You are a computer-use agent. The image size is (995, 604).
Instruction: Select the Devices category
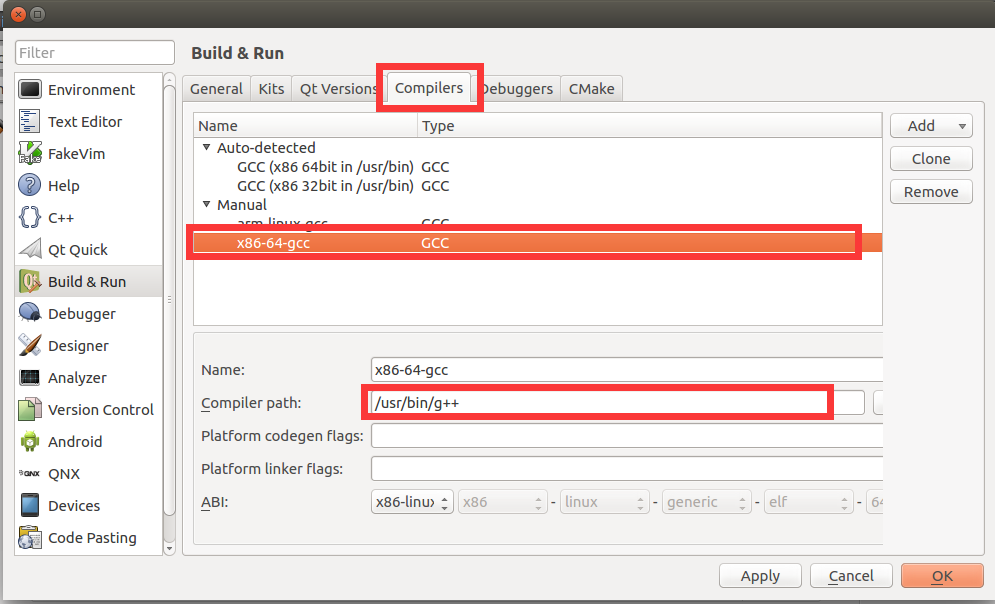point(30,505)
